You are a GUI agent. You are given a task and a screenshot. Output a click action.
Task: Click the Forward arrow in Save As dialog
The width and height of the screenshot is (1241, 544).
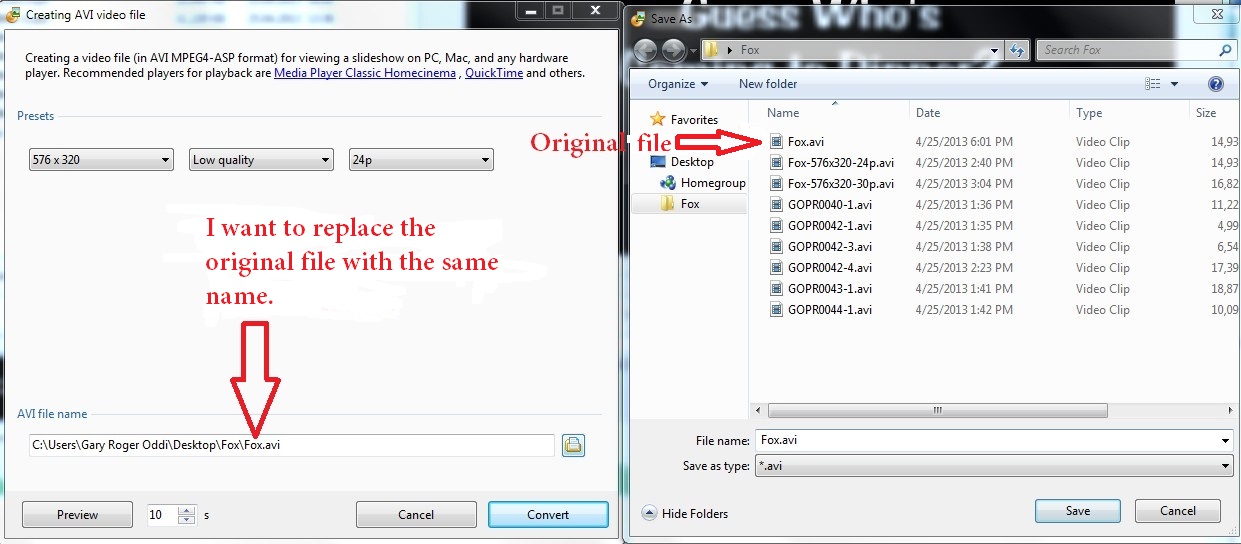tap(672, 50)
